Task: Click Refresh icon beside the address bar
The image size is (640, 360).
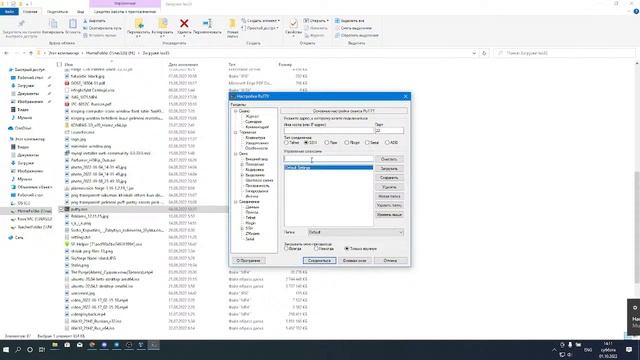Action: (484, 53)
